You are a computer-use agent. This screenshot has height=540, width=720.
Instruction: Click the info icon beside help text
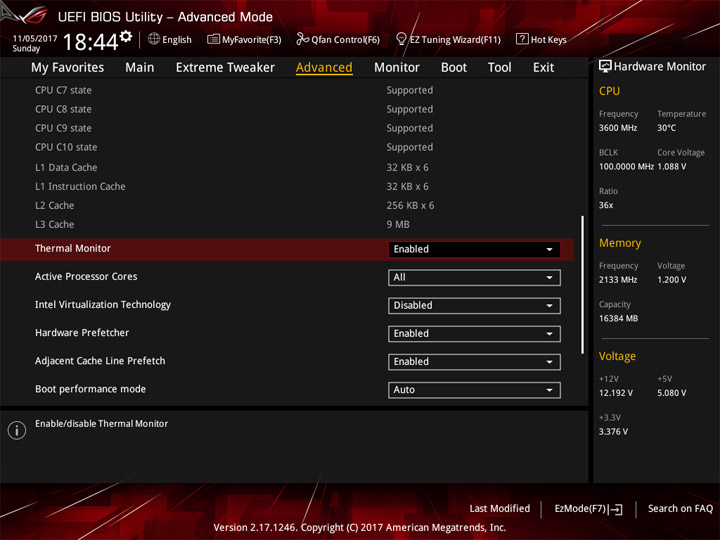pyautogui.click(x=17, y=430)
